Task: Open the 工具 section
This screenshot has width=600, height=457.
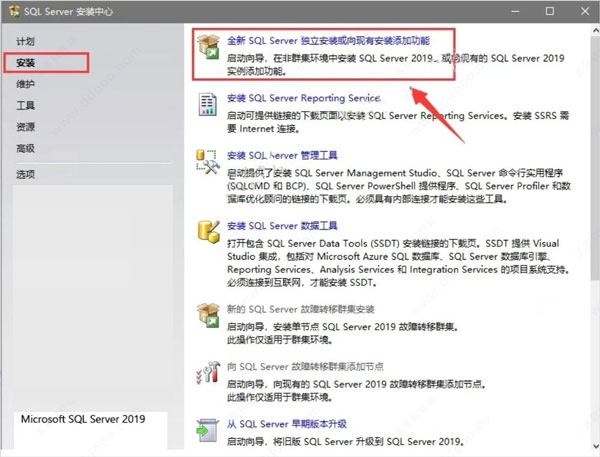Action: [26, 105]
